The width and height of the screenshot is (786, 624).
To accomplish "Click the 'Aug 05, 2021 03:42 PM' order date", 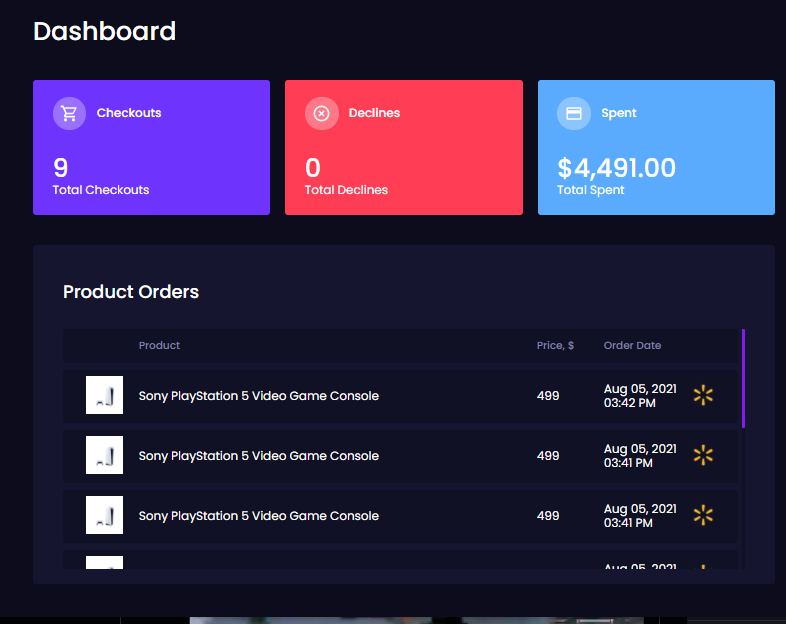I will 640,396.
